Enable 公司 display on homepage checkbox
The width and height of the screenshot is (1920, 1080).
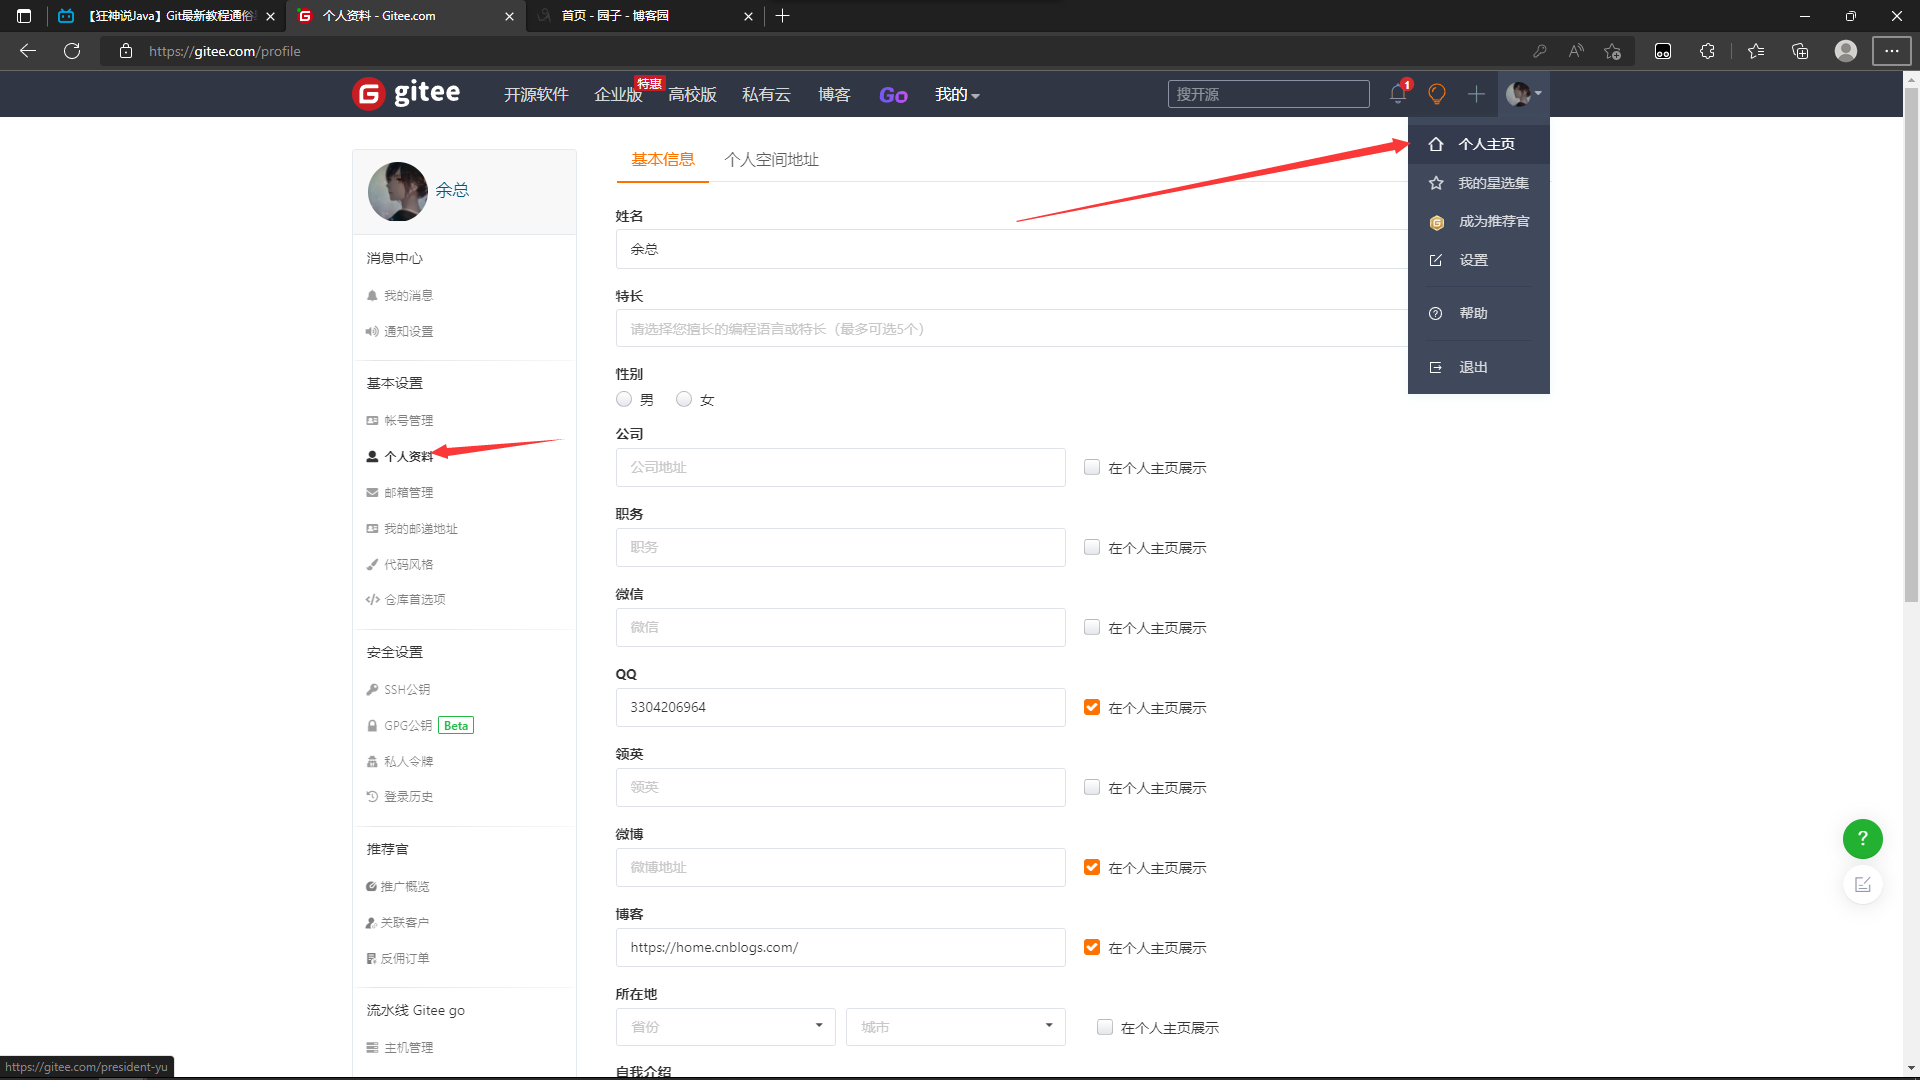point(1092,467)
